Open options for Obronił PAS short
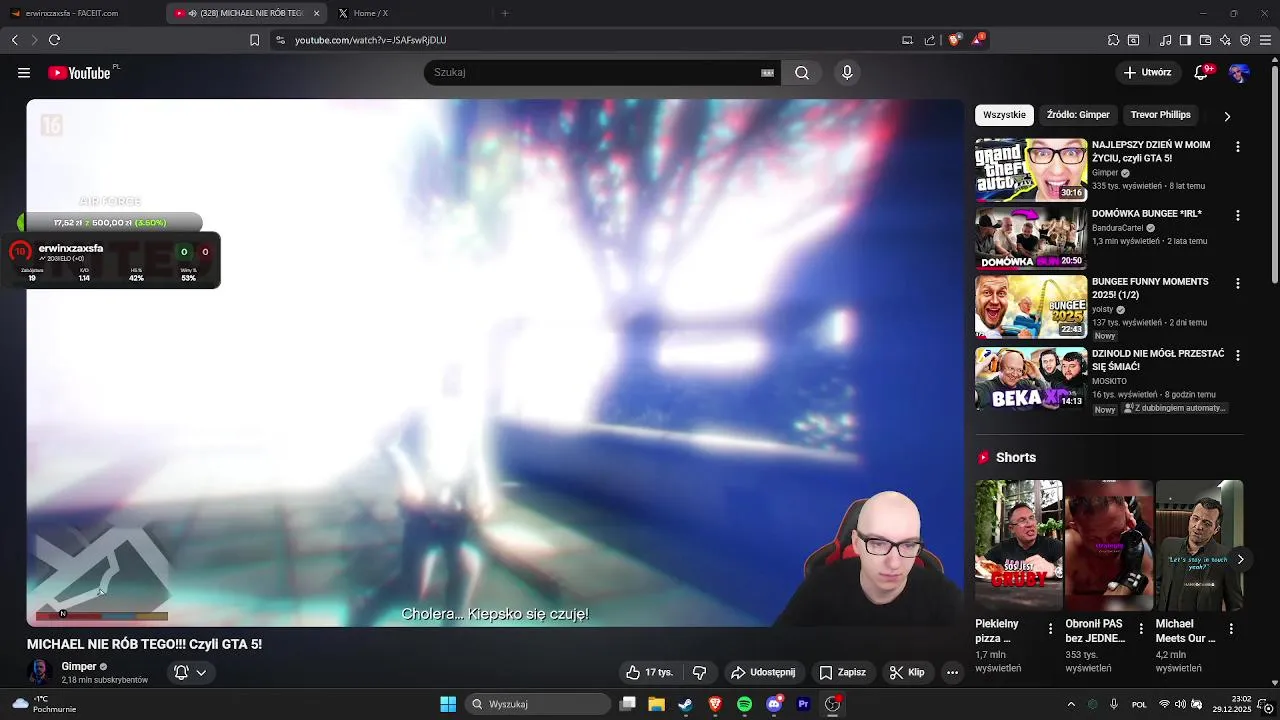The width and height of the screenshot is (1280, 720). pyautogui.click(x=1141, y=629)
